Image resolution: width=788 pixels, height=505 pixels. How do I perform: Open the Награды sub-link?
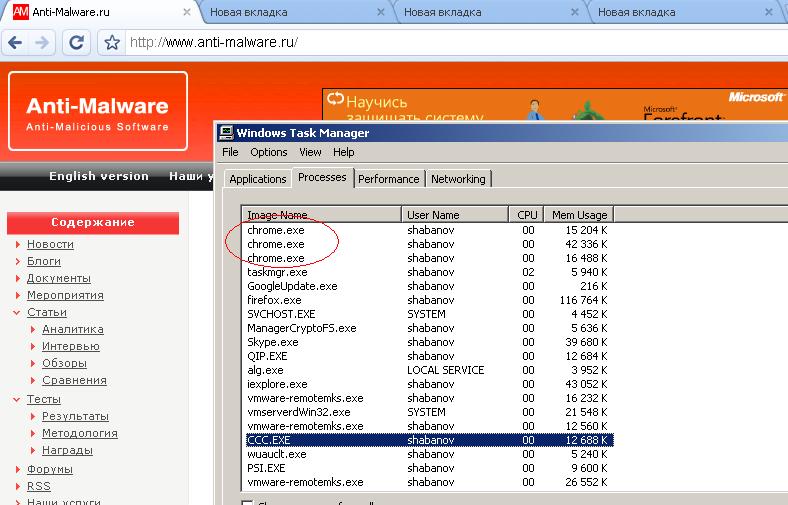coord(67,450)
